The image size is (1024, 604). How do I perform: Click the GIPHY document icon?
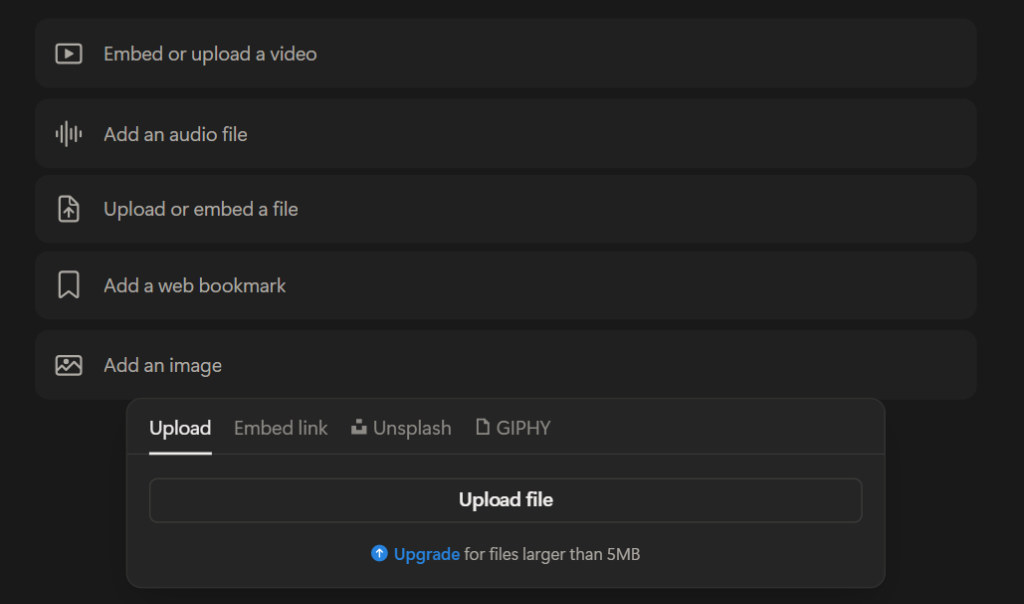point(482,427)
